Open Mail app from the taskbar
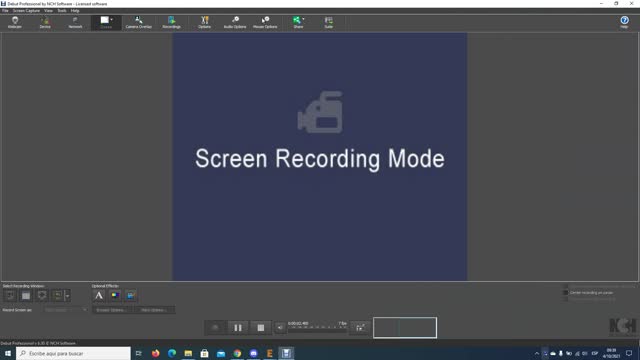Viewport: 640px width, 360px height. (221, 353)
